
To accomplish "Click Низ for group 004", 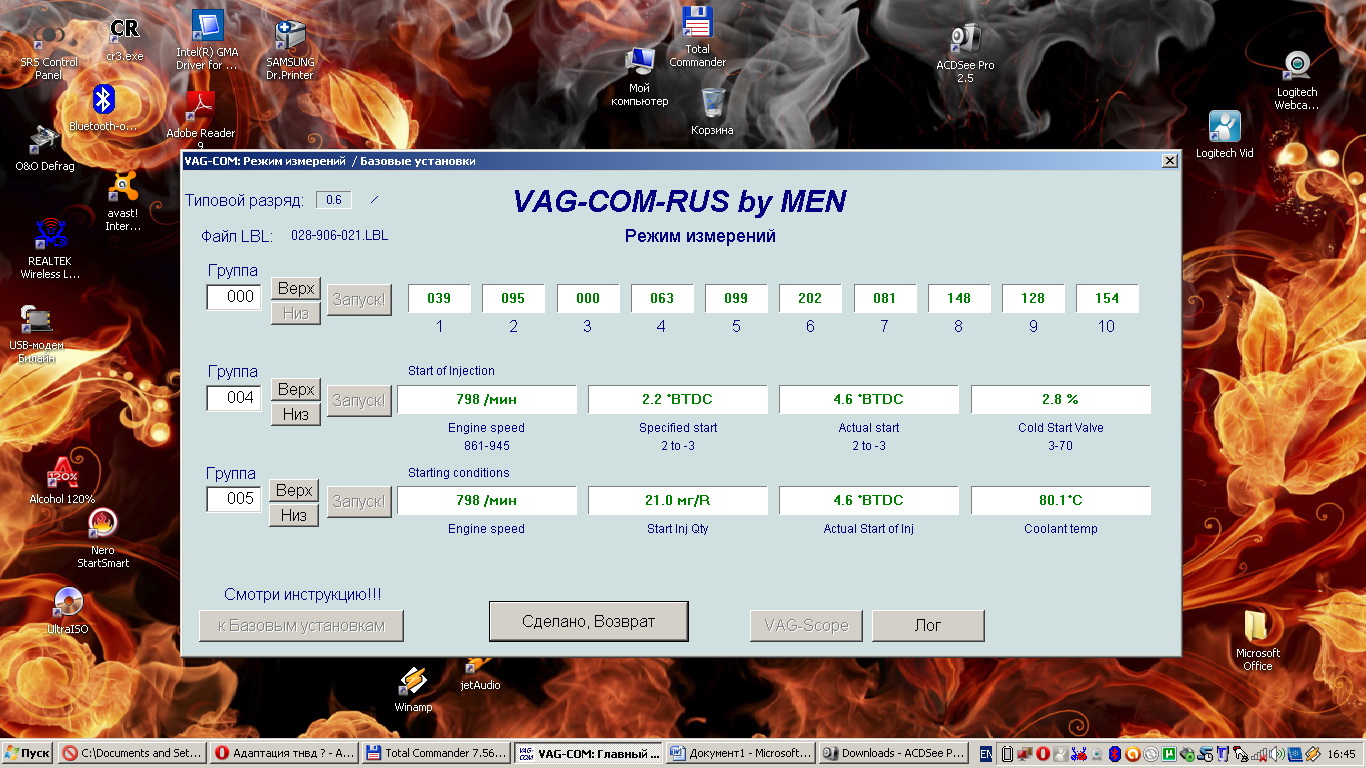I will tap(296, 414).
